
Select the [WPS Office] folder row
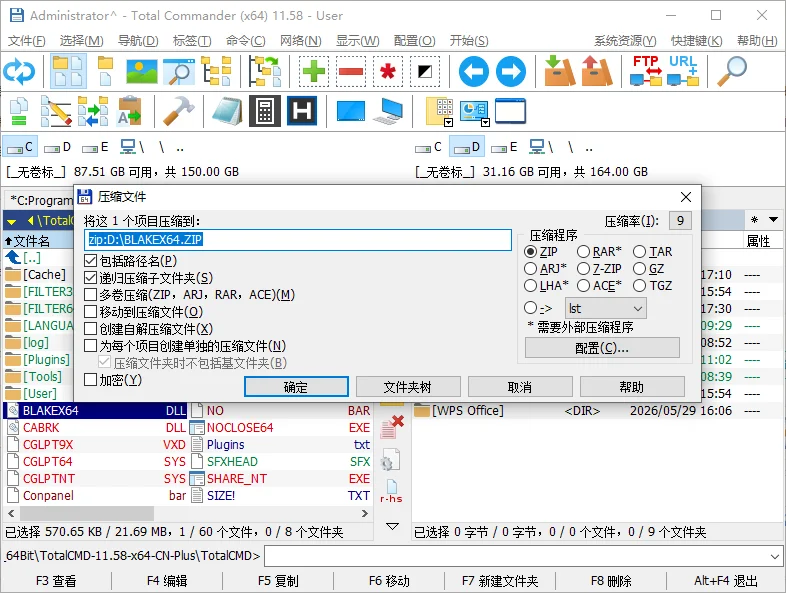click(x=597, y=411)
